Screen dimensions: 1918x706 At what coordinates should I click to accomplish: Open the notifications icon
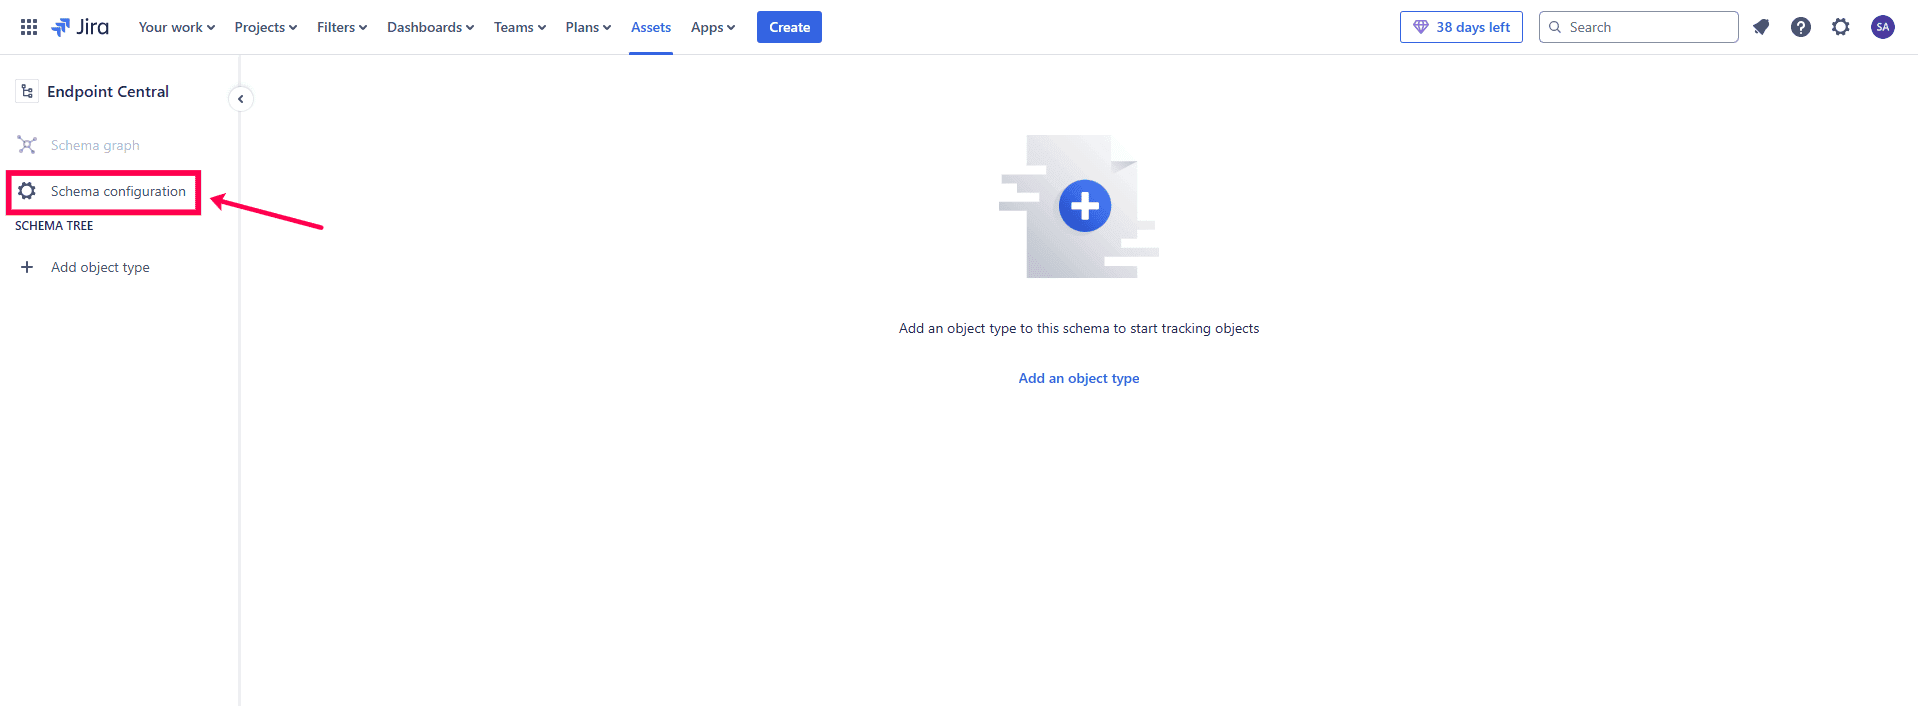(x=1761, y=27)
